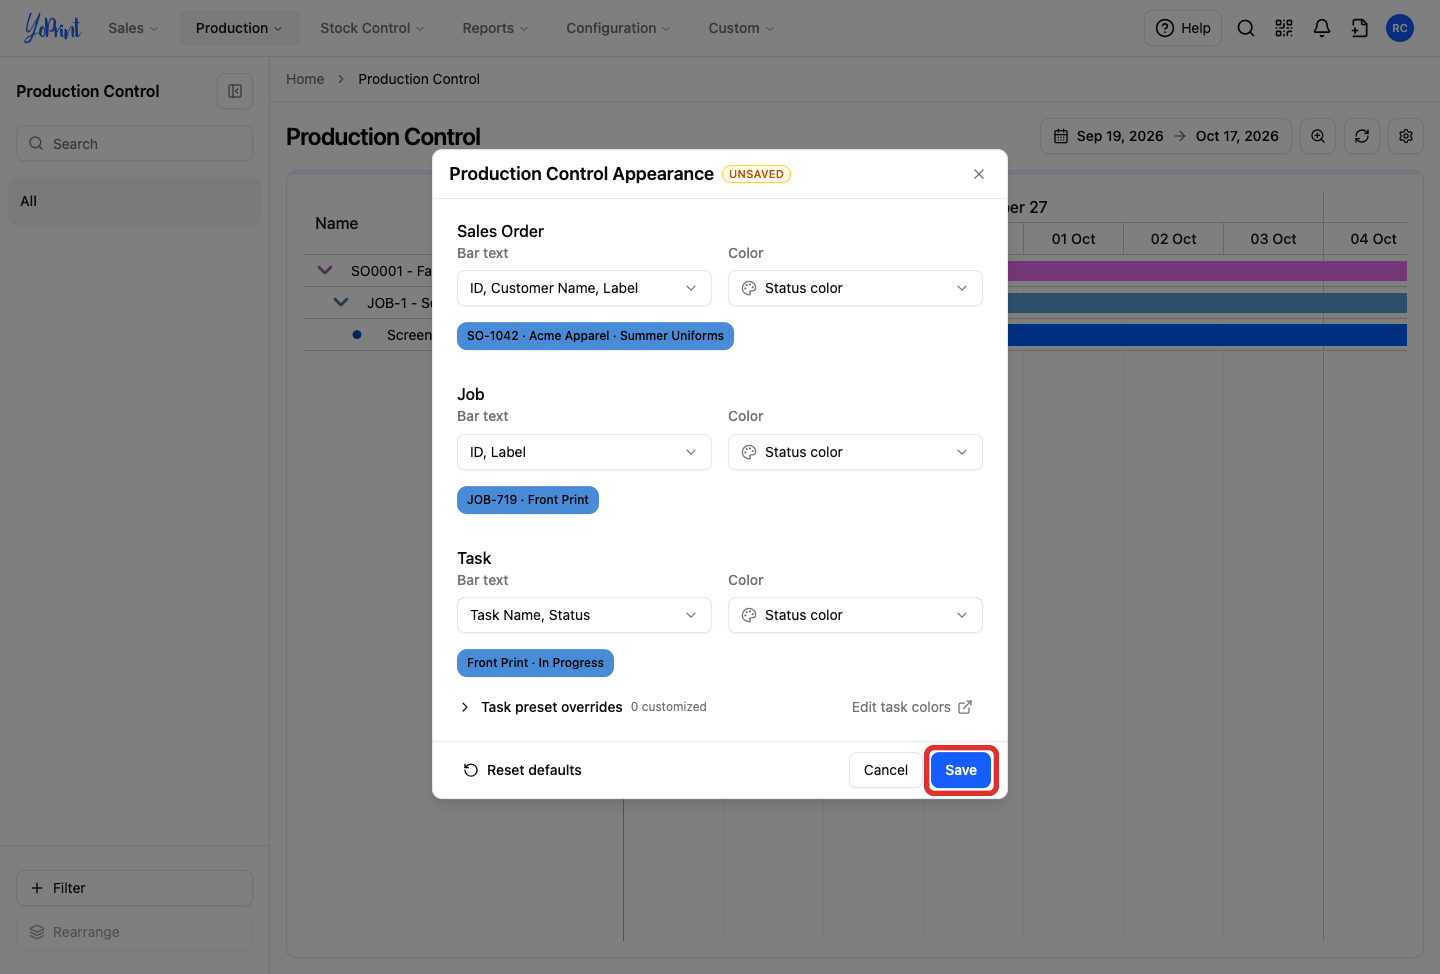Open the Configuration menu
The width and height of the screenshot is (1440, 974).
coord(618,28)
